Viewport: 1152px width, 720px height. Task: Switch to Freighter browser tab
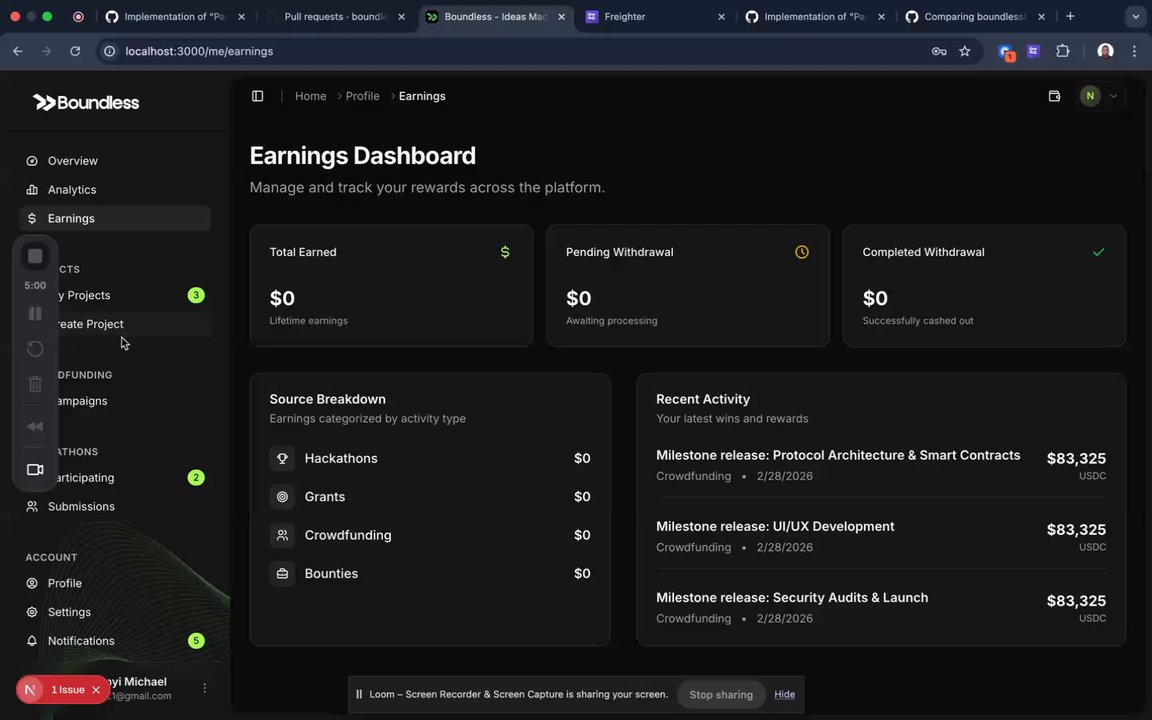[656, 16]
